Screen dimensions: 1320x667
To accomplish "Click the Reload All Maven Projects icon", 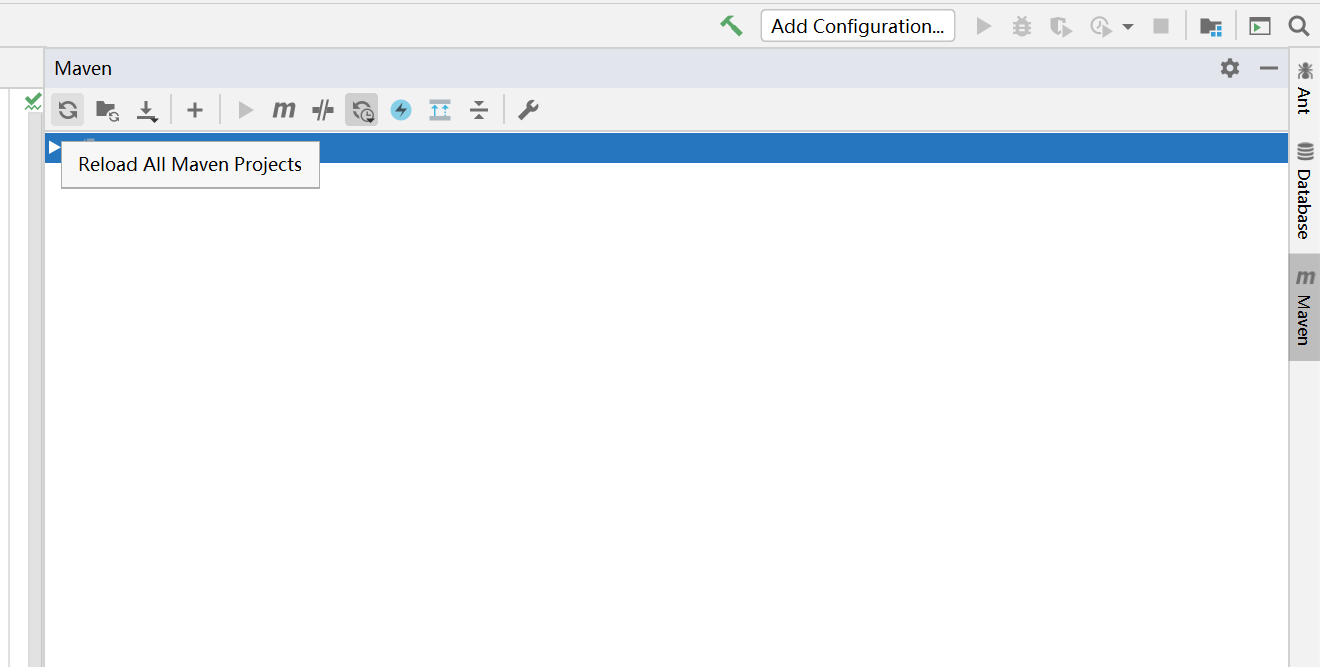I will pos(68,110).
